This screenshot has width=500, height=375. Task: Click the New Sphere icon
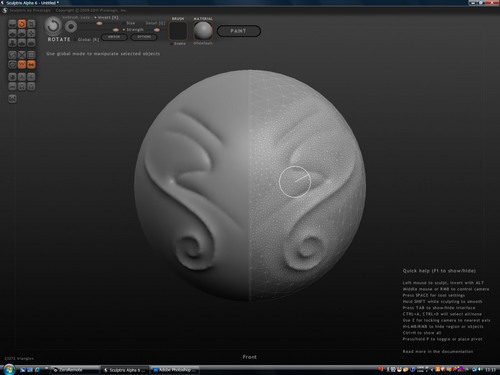12,77
